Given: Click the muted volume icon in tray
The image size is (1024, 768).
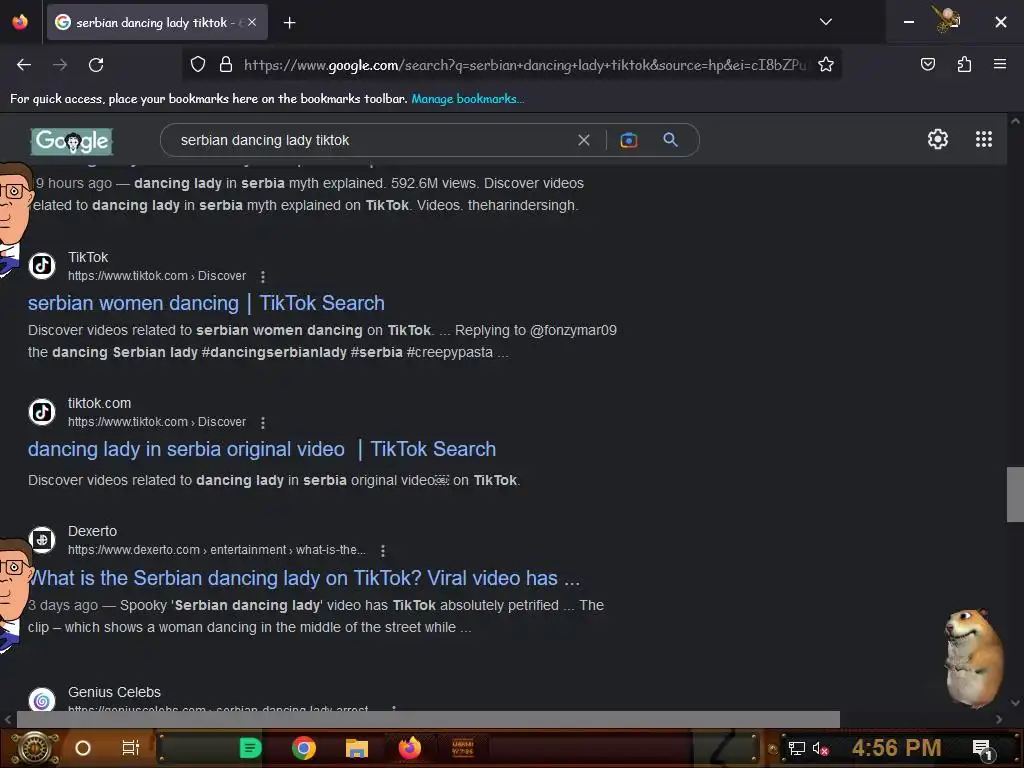Looking at the screenshot, I should pos(821,748).
